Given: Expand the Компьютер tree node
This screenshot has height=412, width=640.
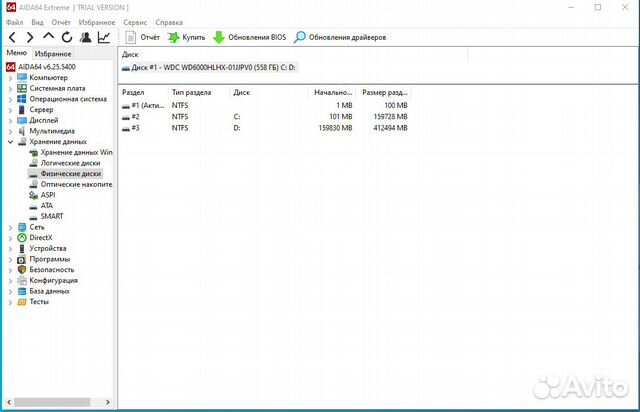Looking at the screenshot, I should tap(10, 78).
